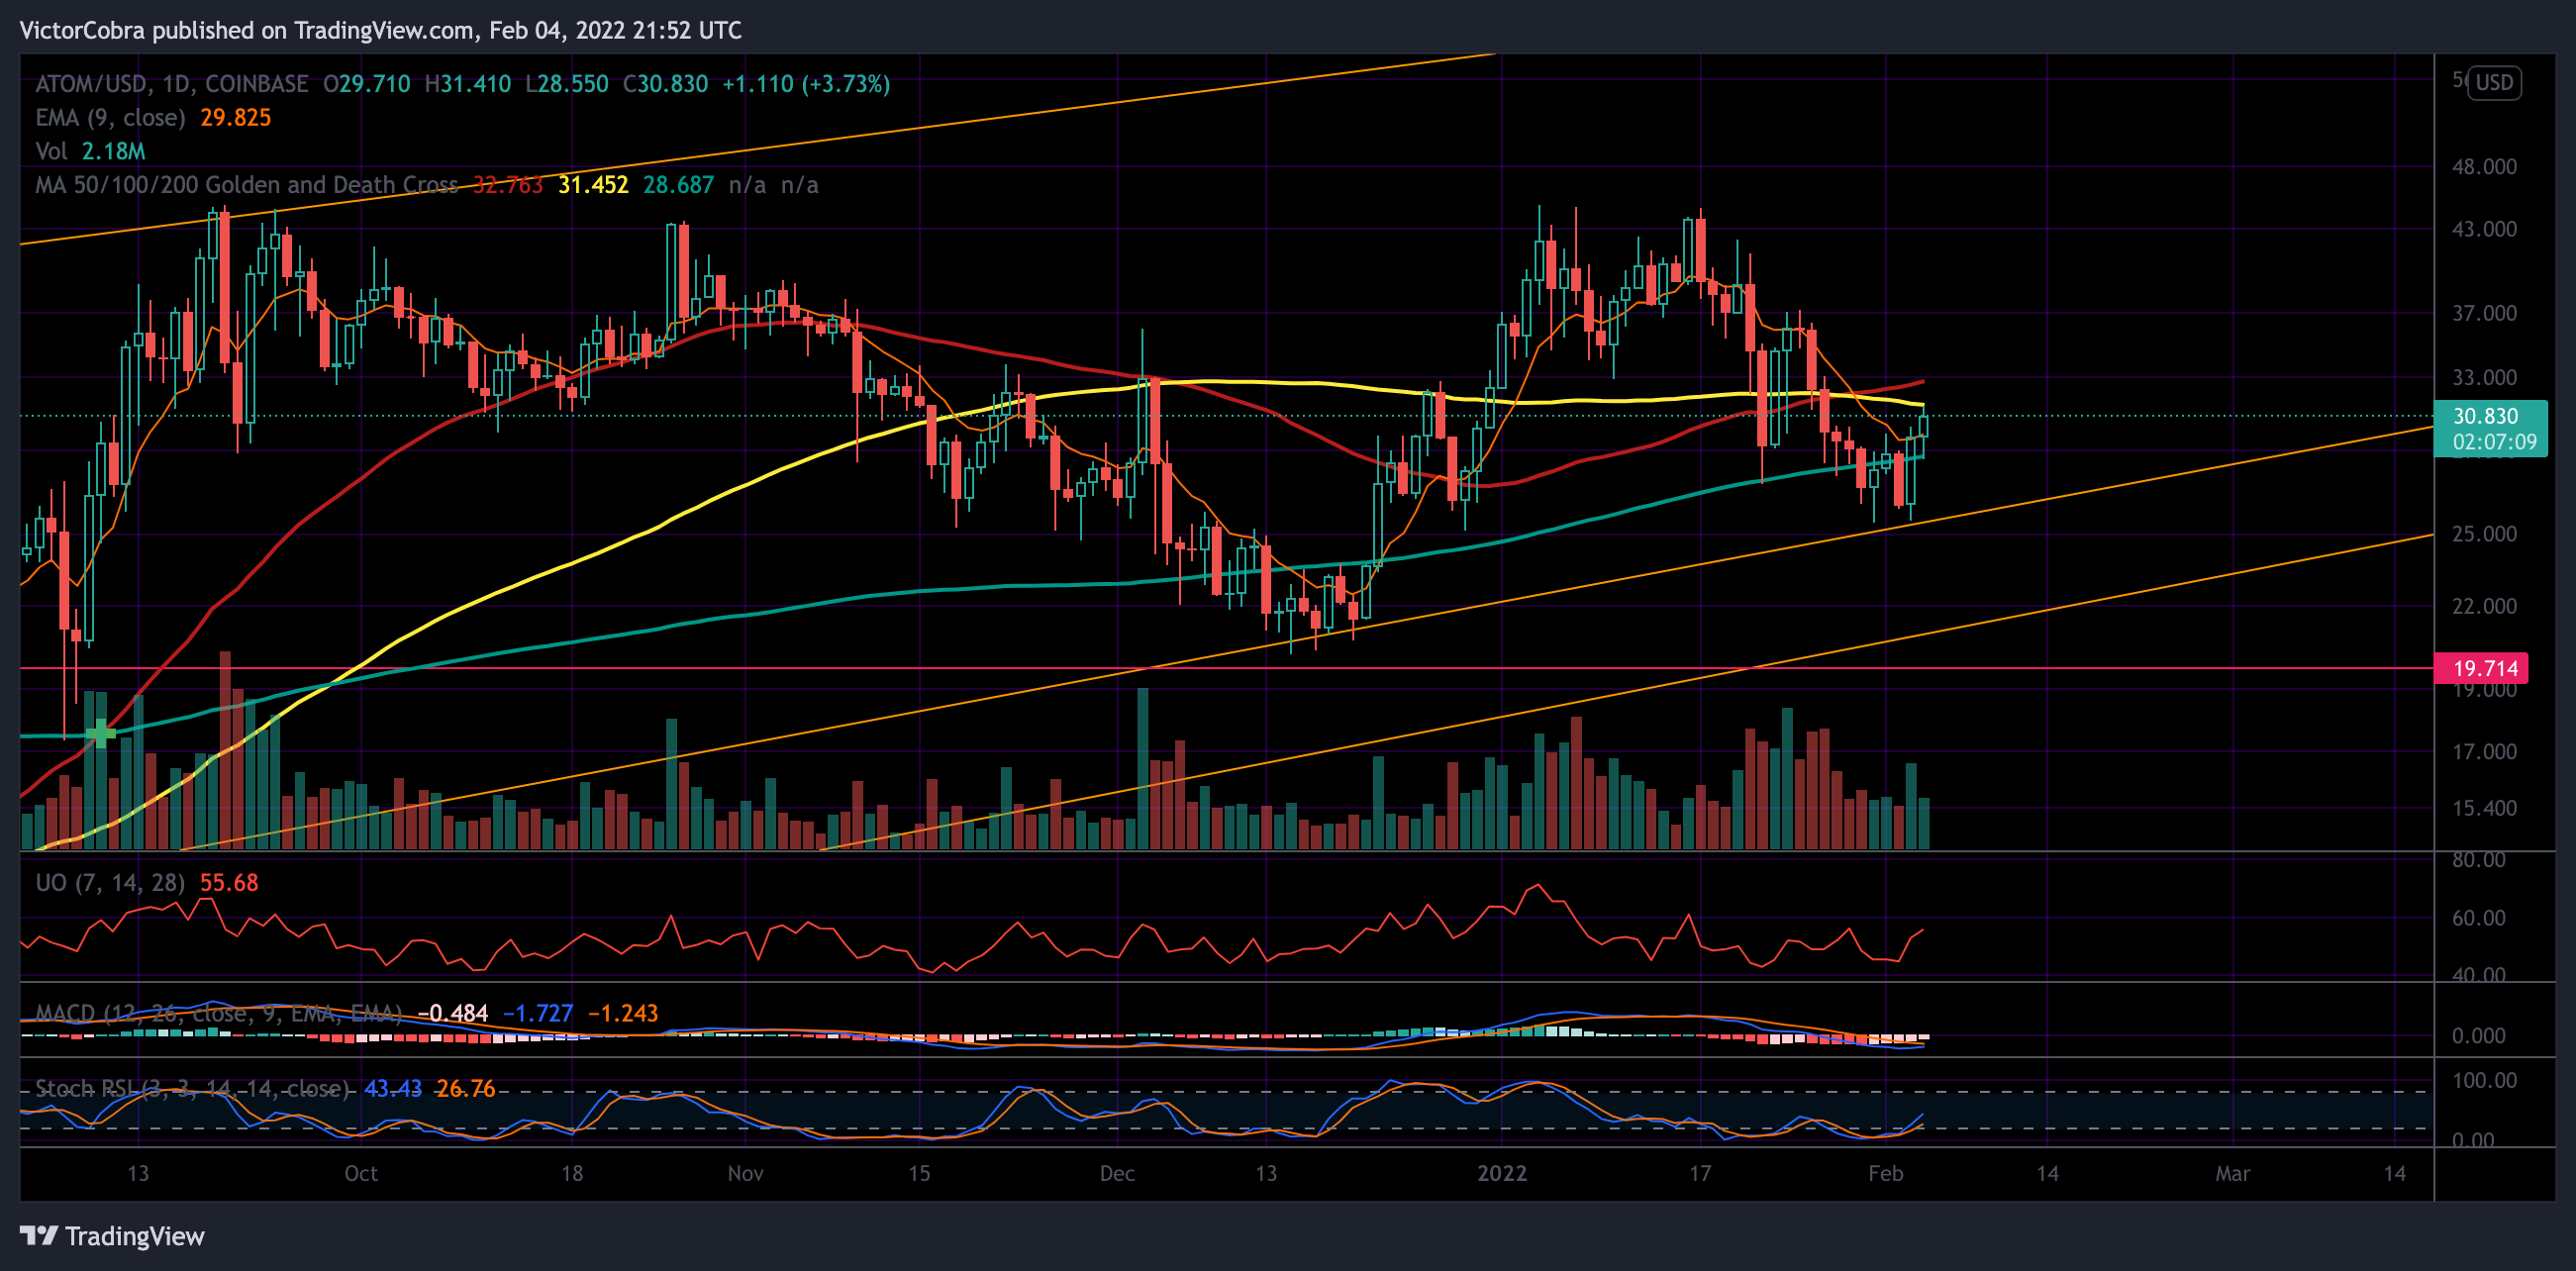Click the UO value 55.68
The height and width of the screenshot is (1271, 2576).
pos(229,883)
